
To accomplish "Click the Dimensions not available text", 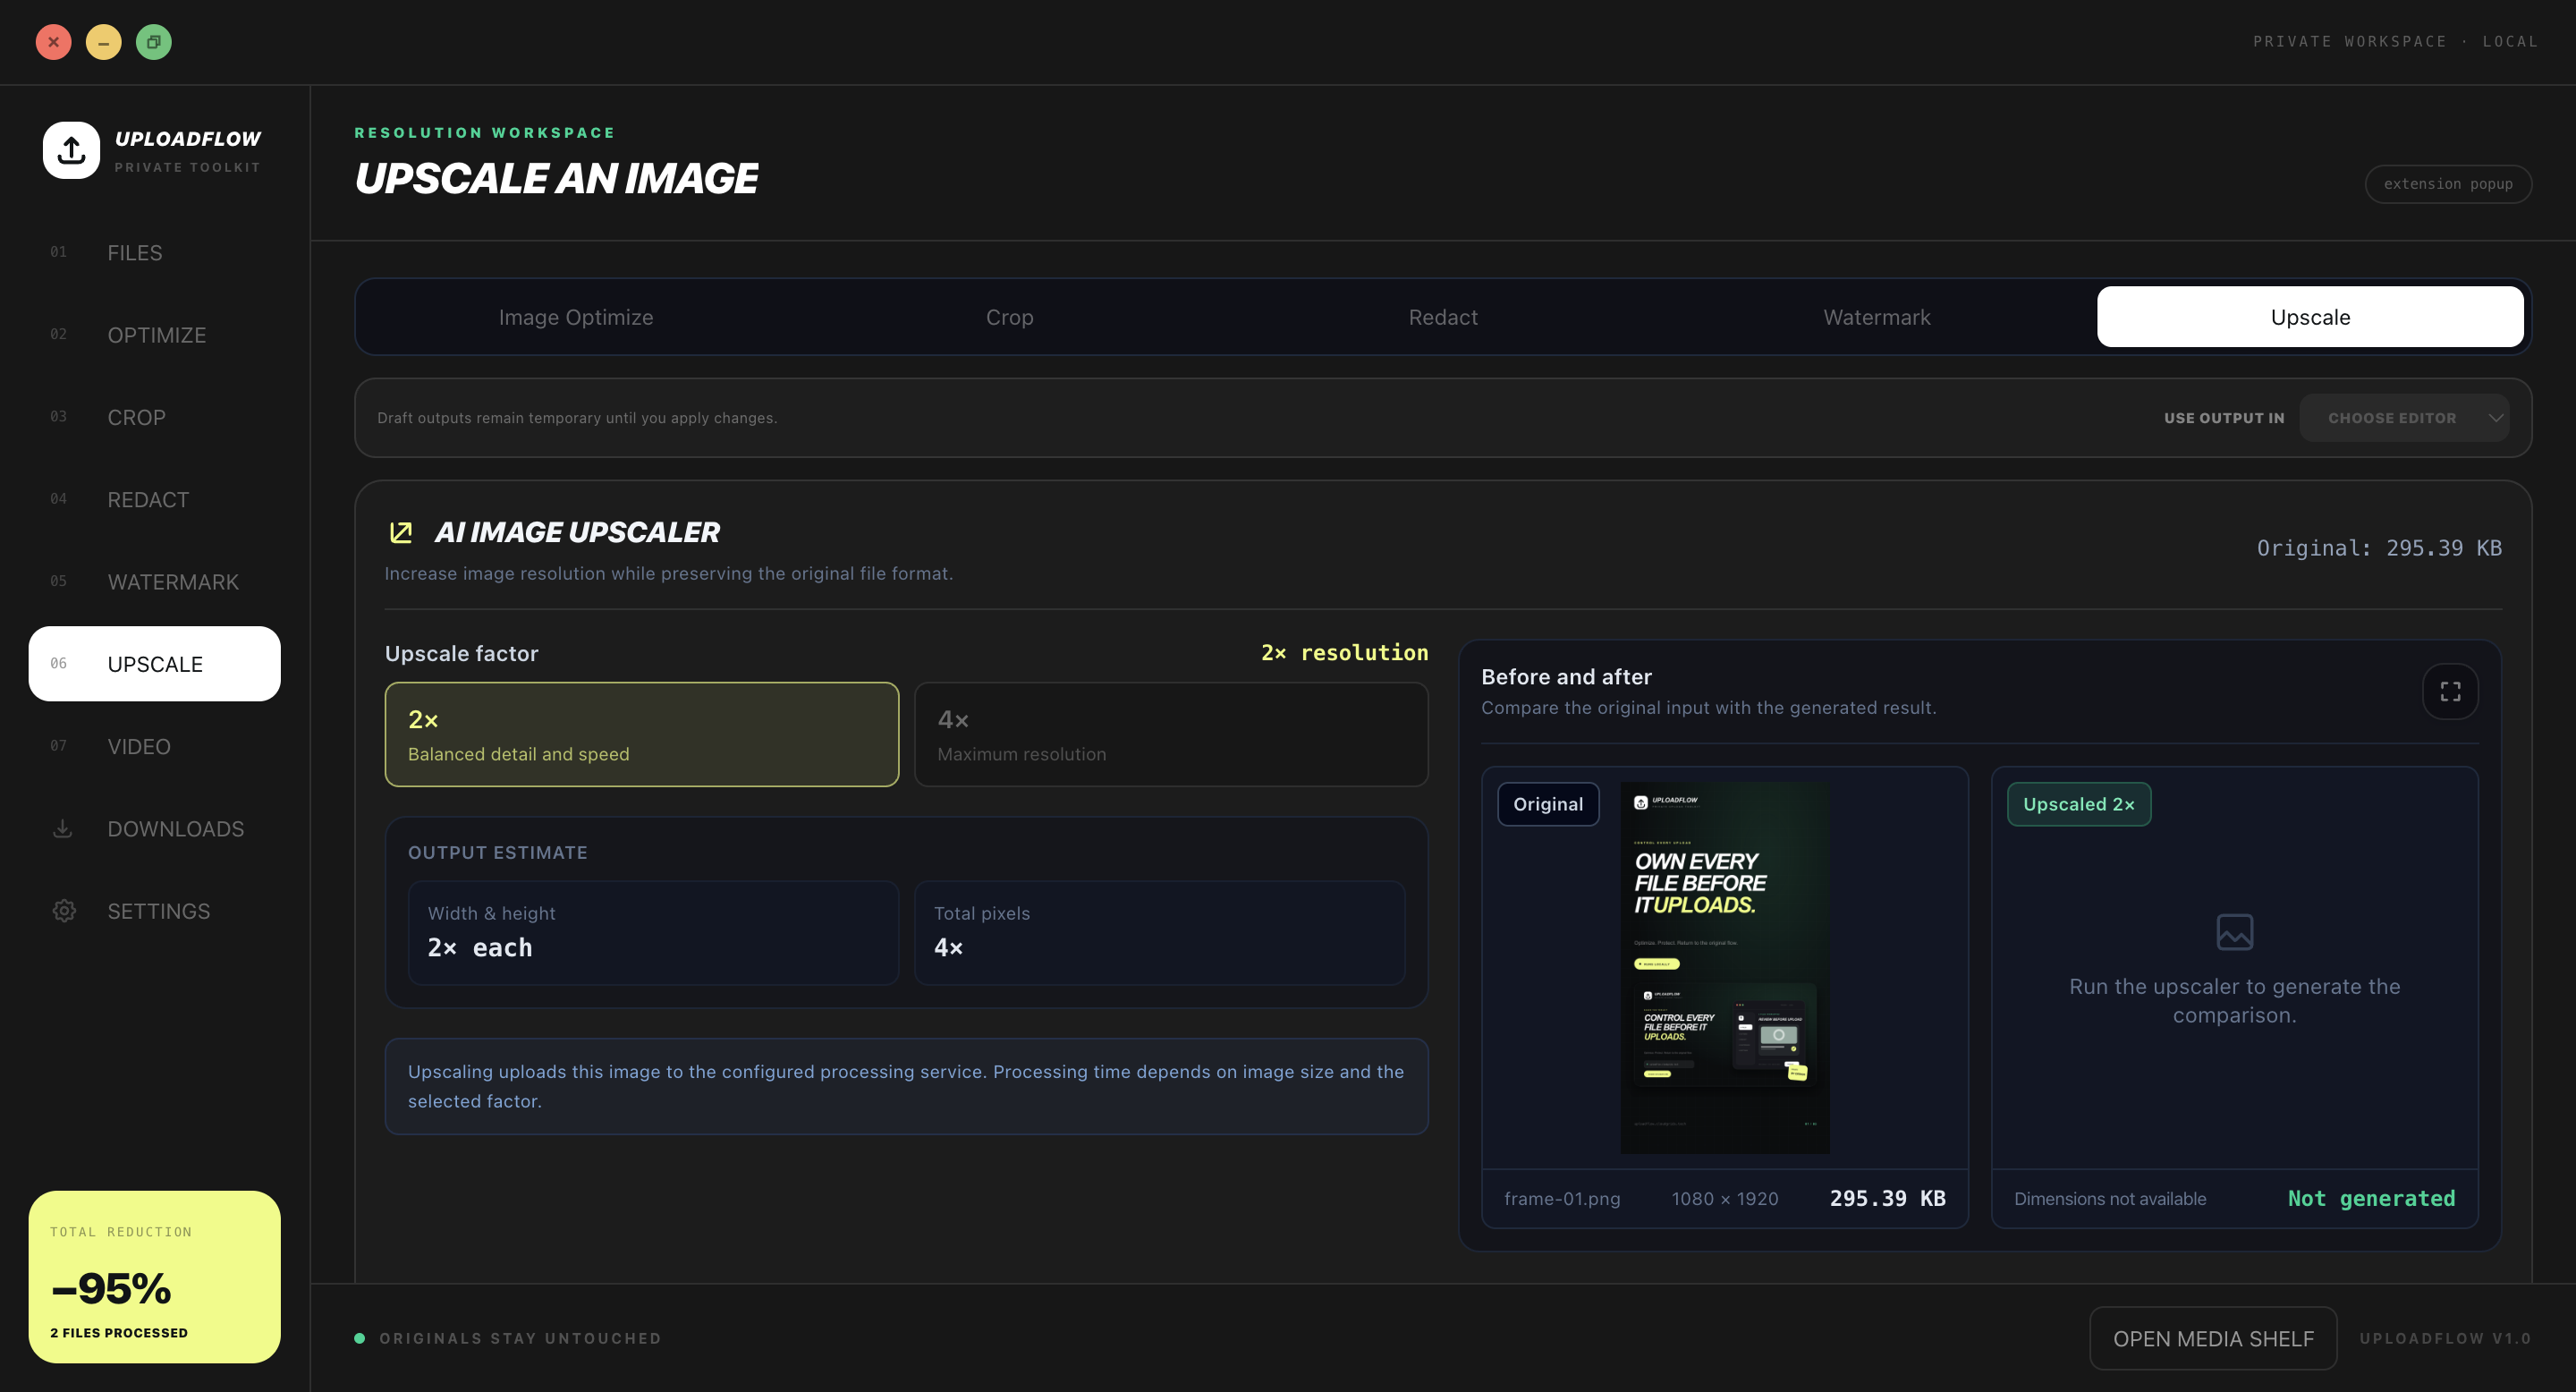I will pos(2110,1198).
